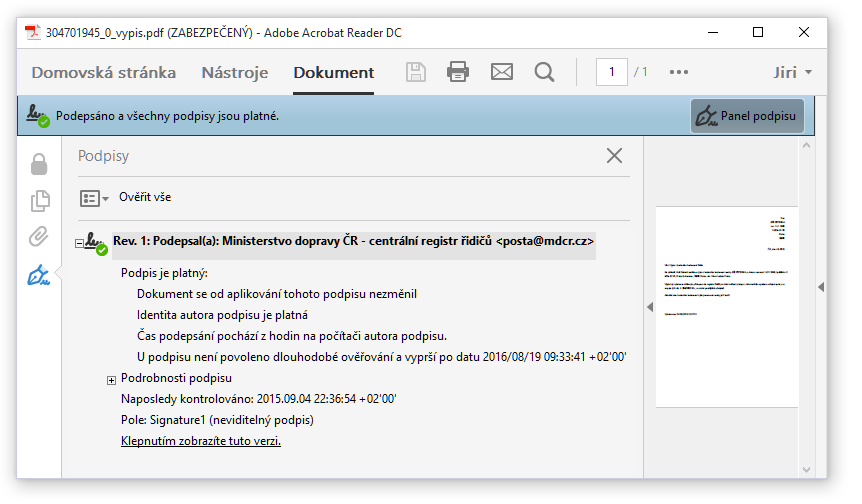Click link Klepnutím zobrazíte tuto verzi

(200, 441)
